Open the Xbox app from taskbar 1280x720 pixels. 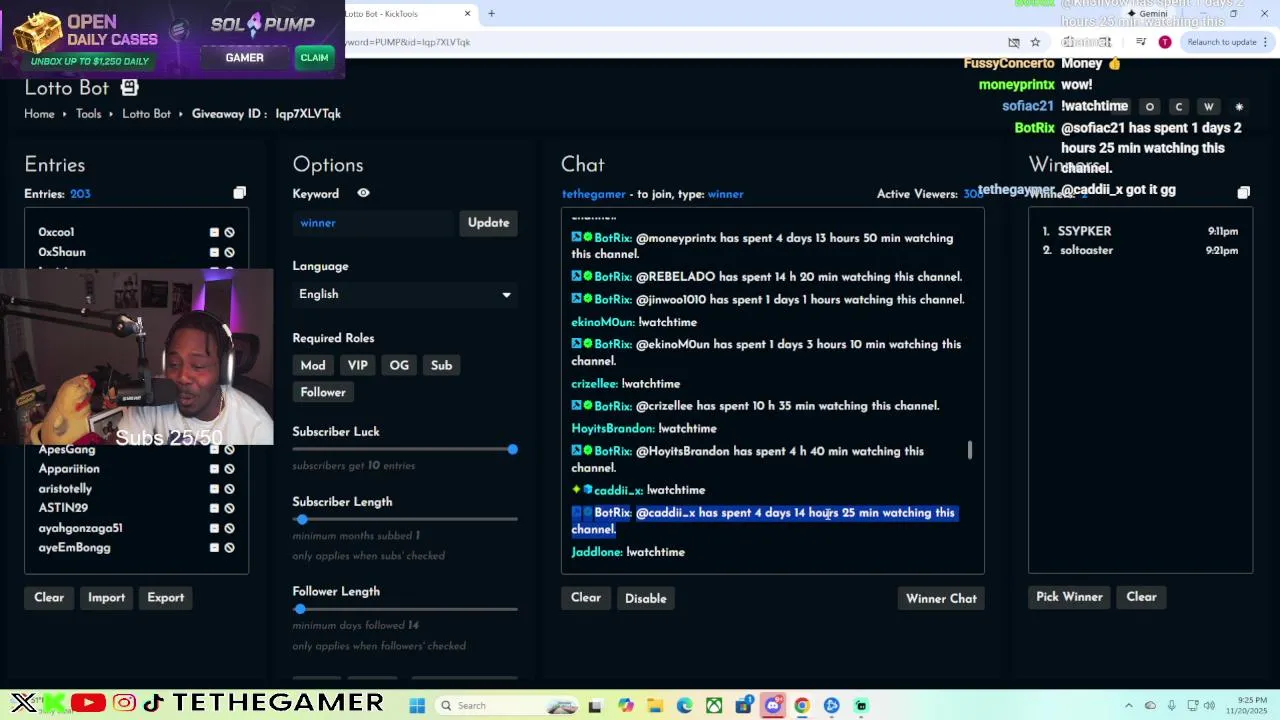point(714,705)
